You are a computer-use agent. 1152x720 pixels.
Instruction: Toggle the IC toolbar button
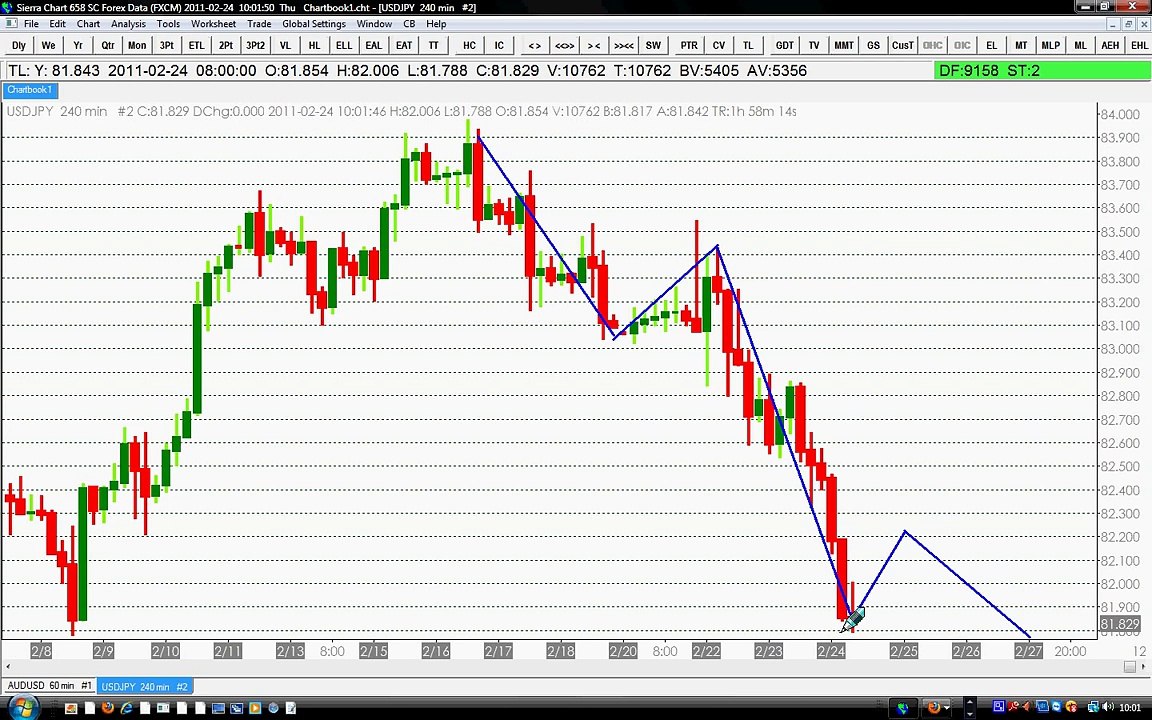pos(499,46)
